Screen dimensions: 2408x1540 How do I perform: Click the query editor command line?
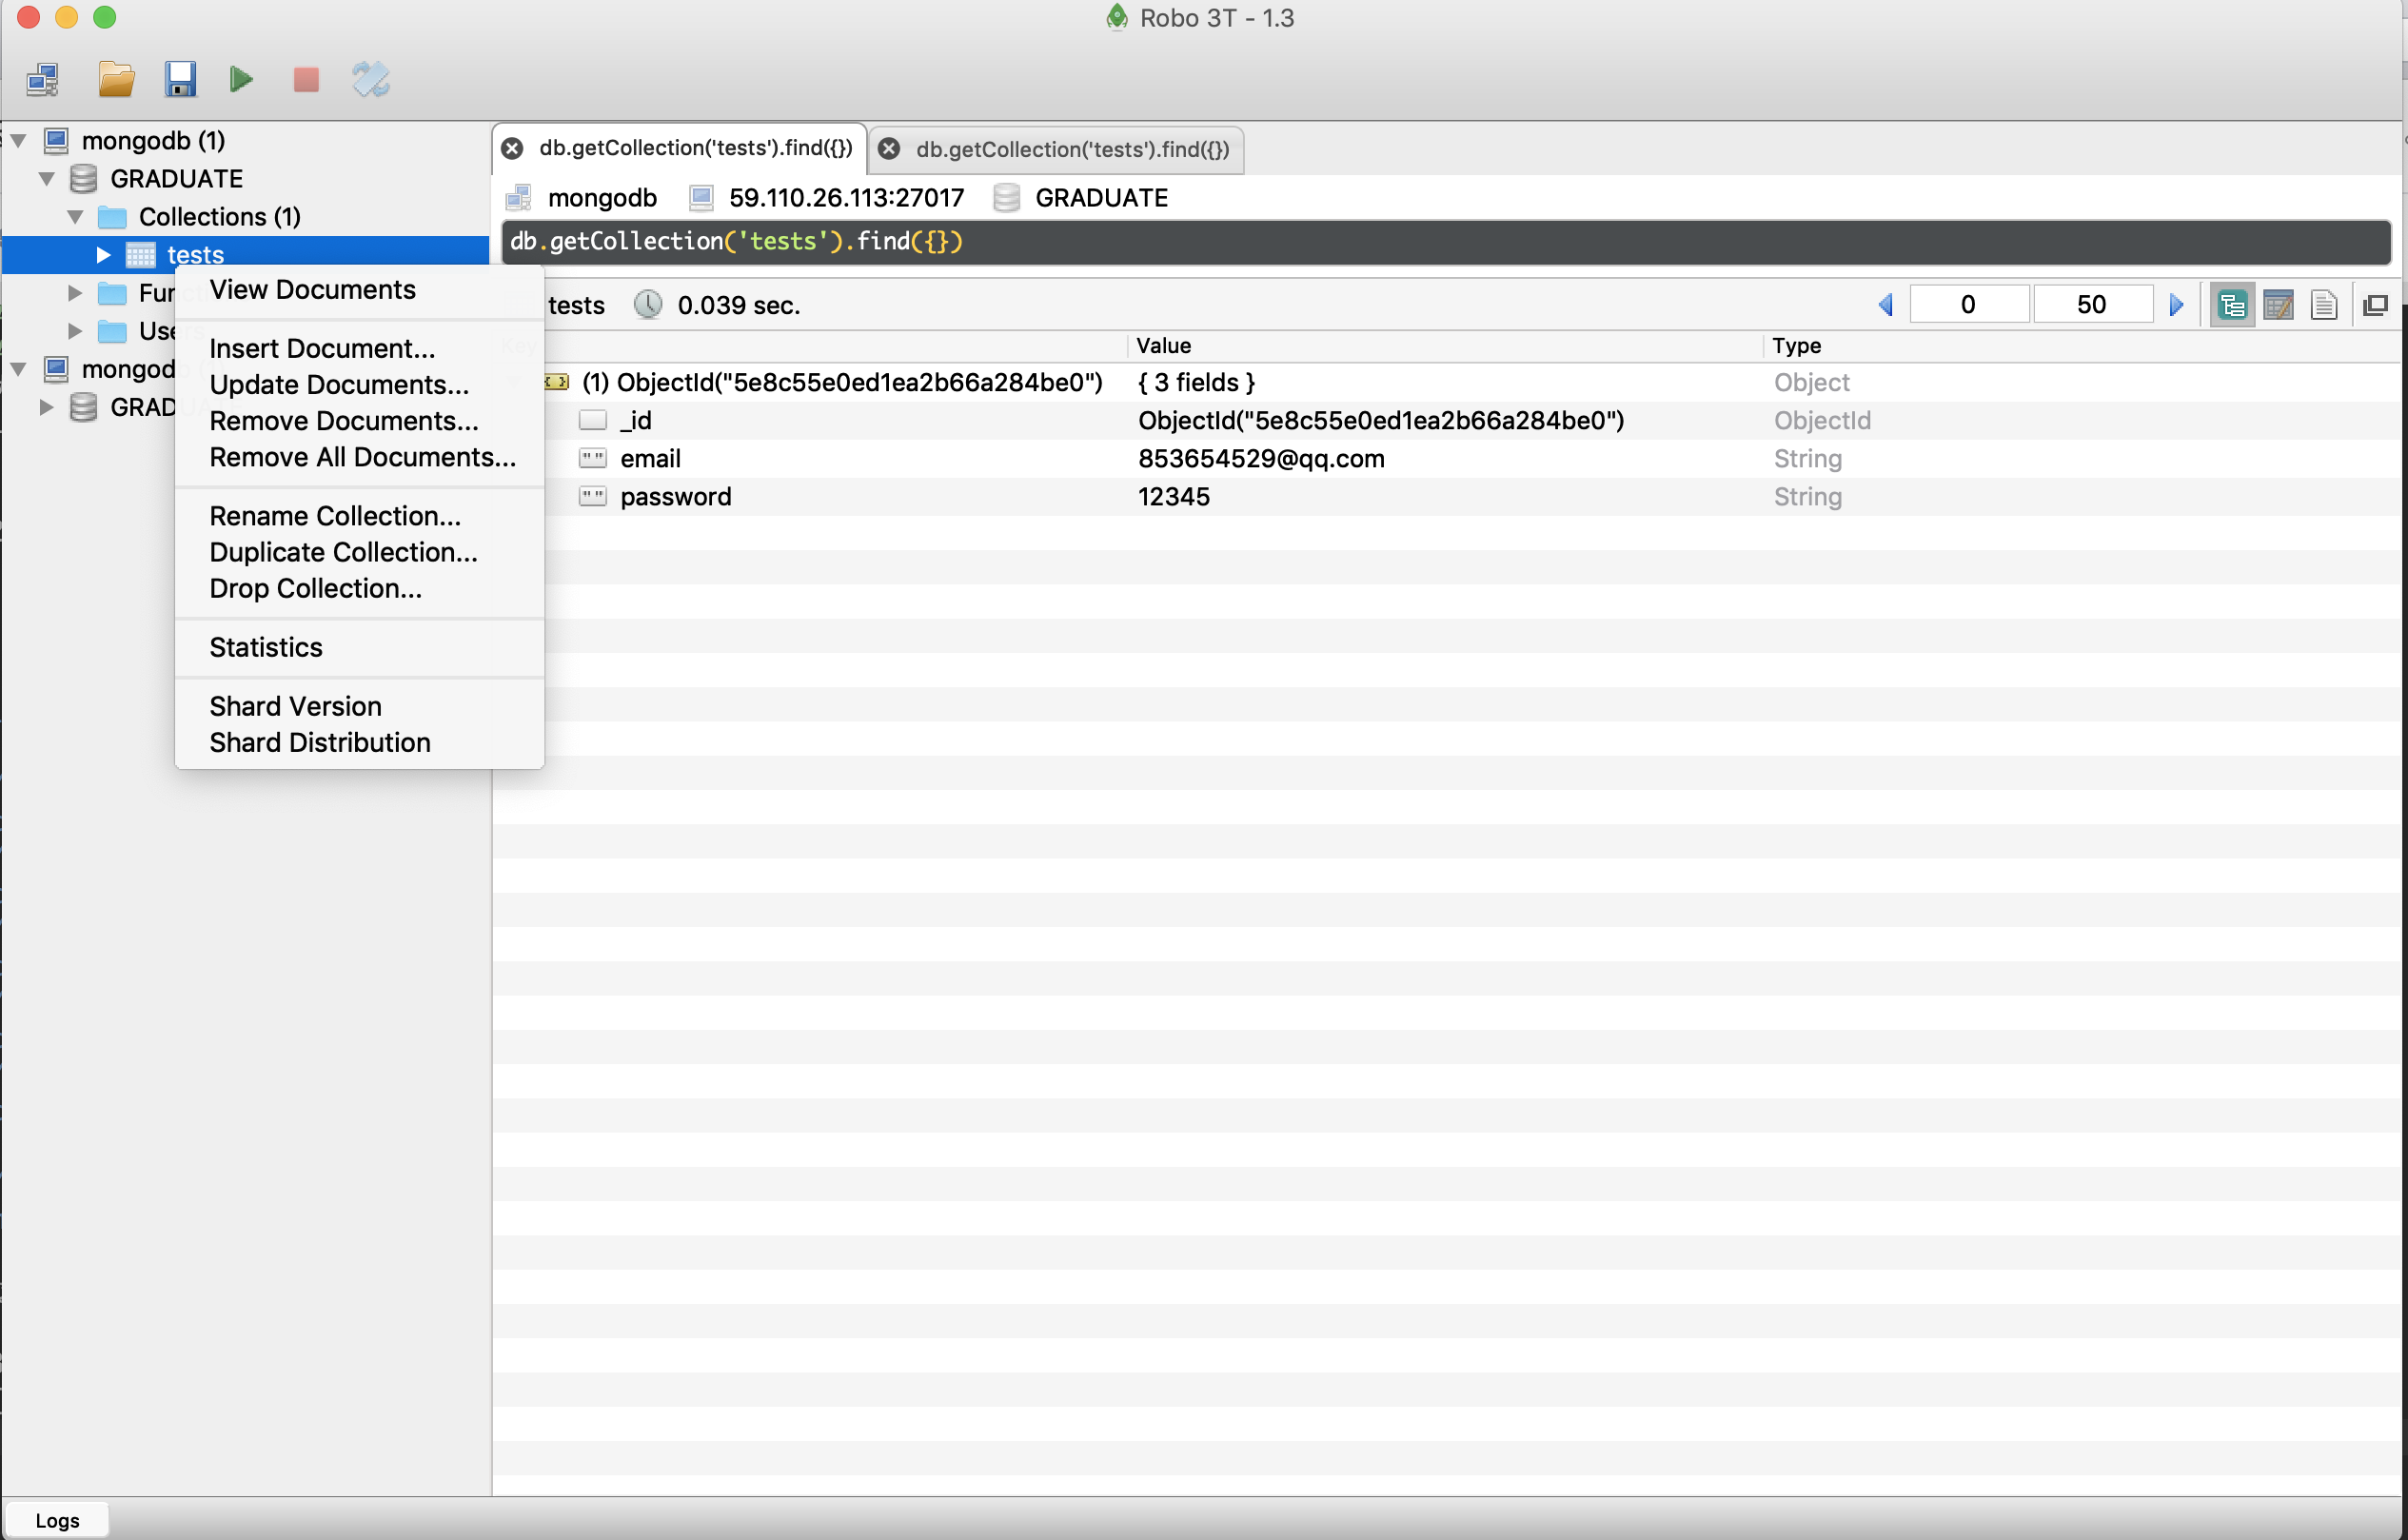point(1445,242)
